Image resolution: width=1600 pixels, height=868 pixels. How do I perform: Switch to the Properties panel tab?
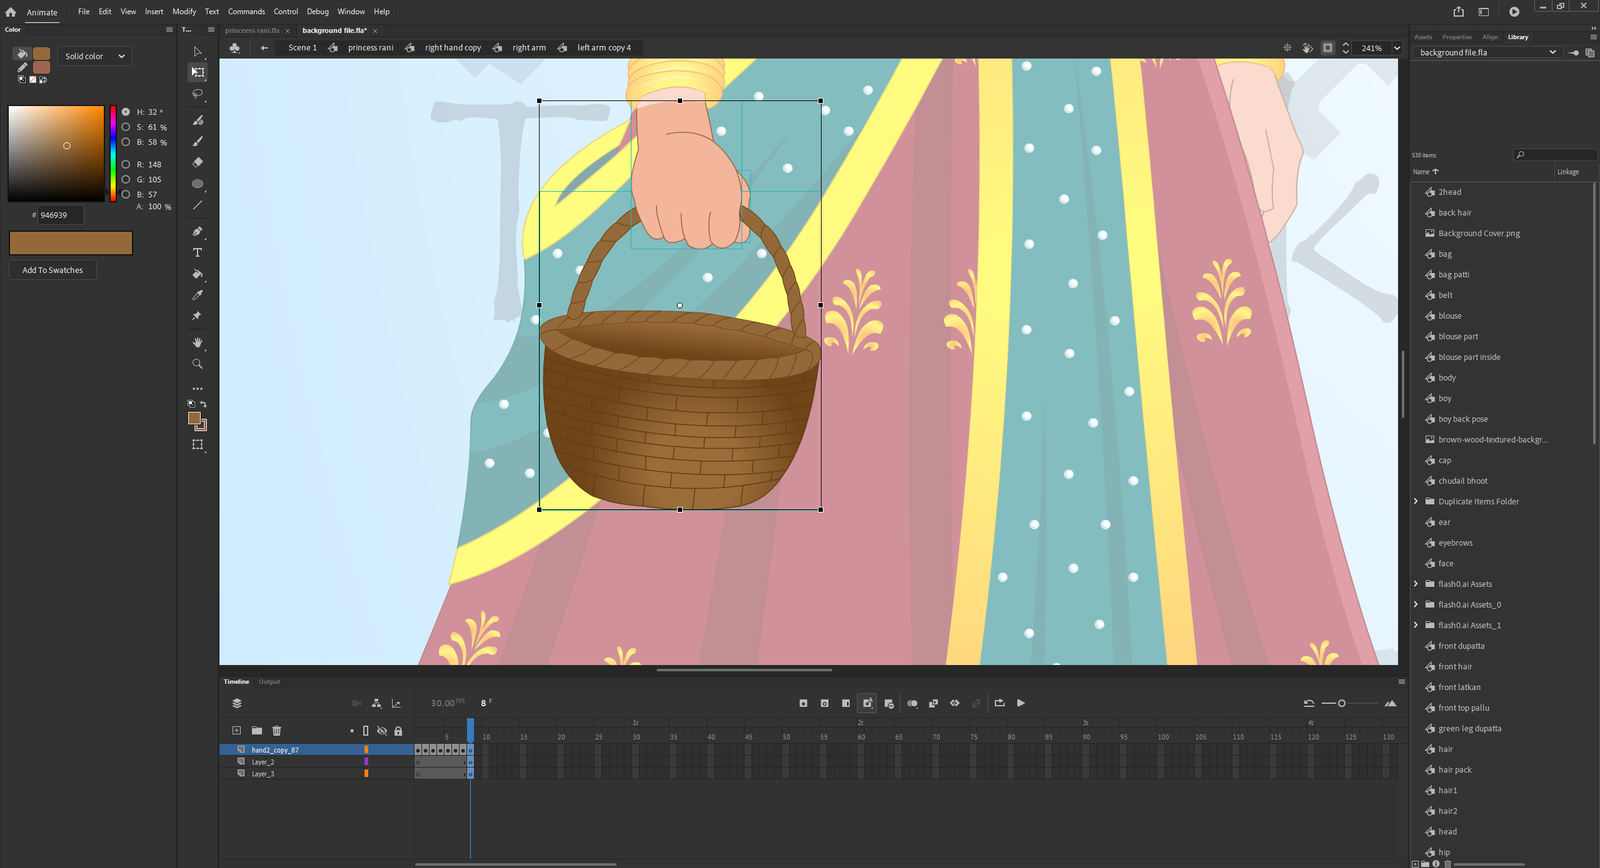click(x=1456, y=37)
